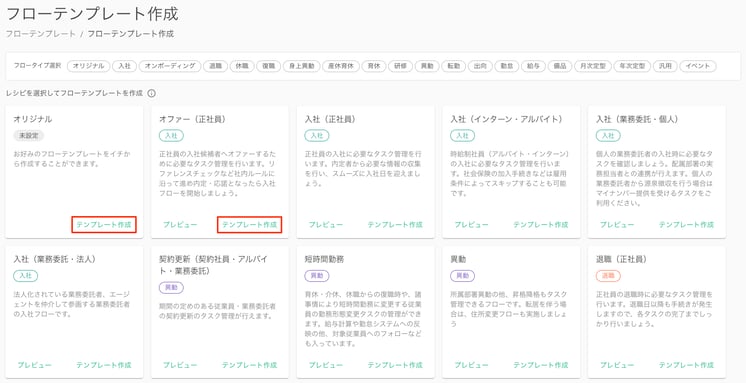746x383 pixels.
Task: Toggle the 身上異動 flow type chip
Action: pyautogui.click(x=301, y=66)
